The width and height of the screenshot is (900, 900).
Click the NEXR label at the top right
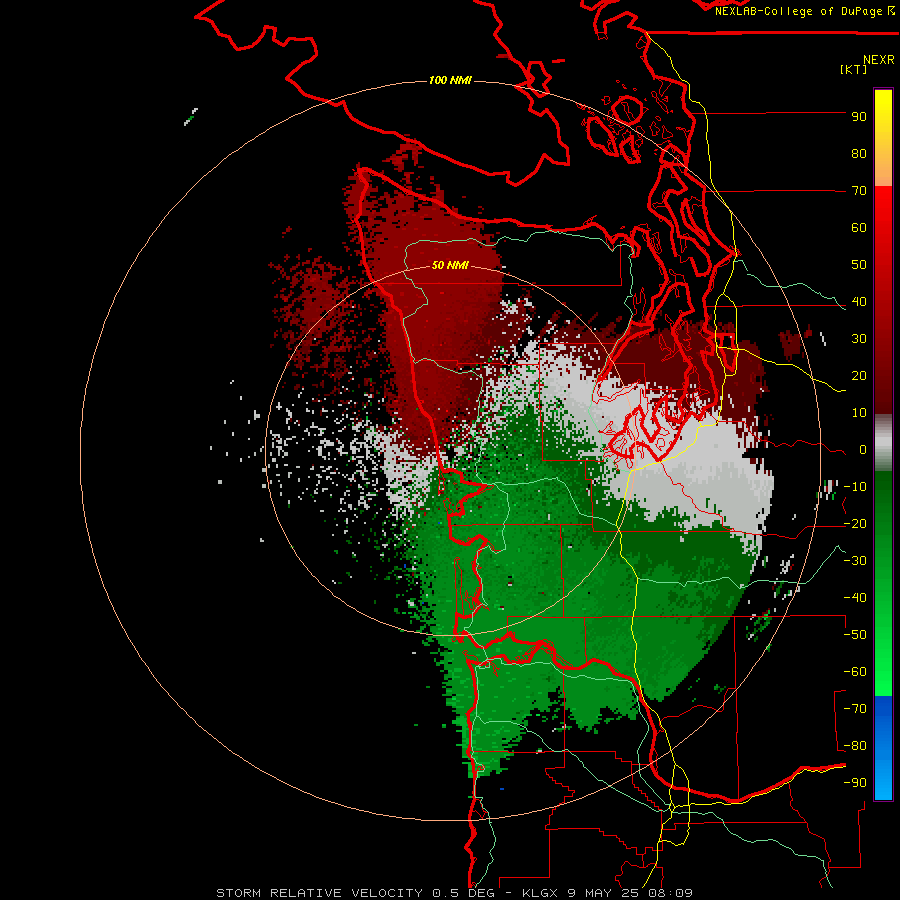pos(879,60)
